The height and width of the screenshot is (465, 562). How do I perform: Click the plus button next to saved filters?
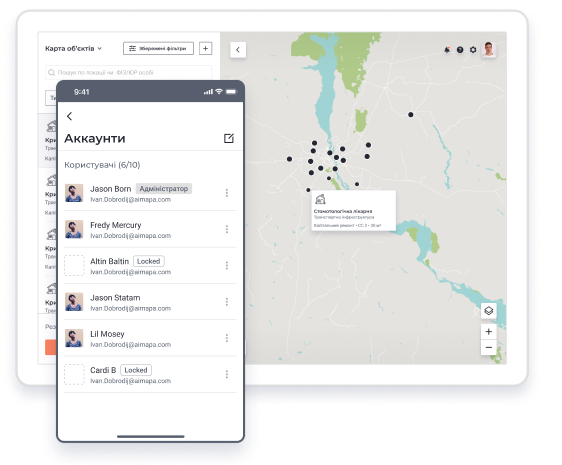(x=205, y=48)
